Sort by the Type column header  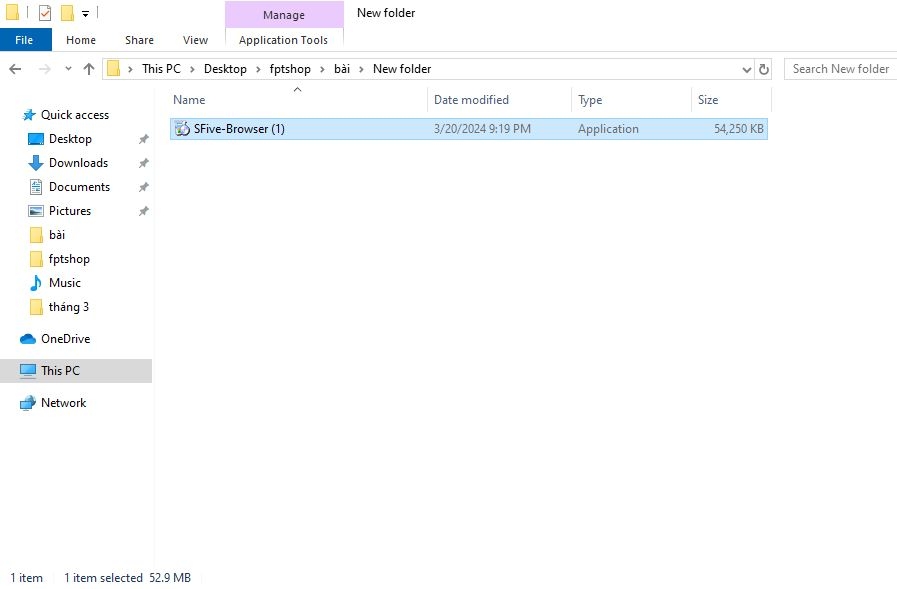pos(631,100)
